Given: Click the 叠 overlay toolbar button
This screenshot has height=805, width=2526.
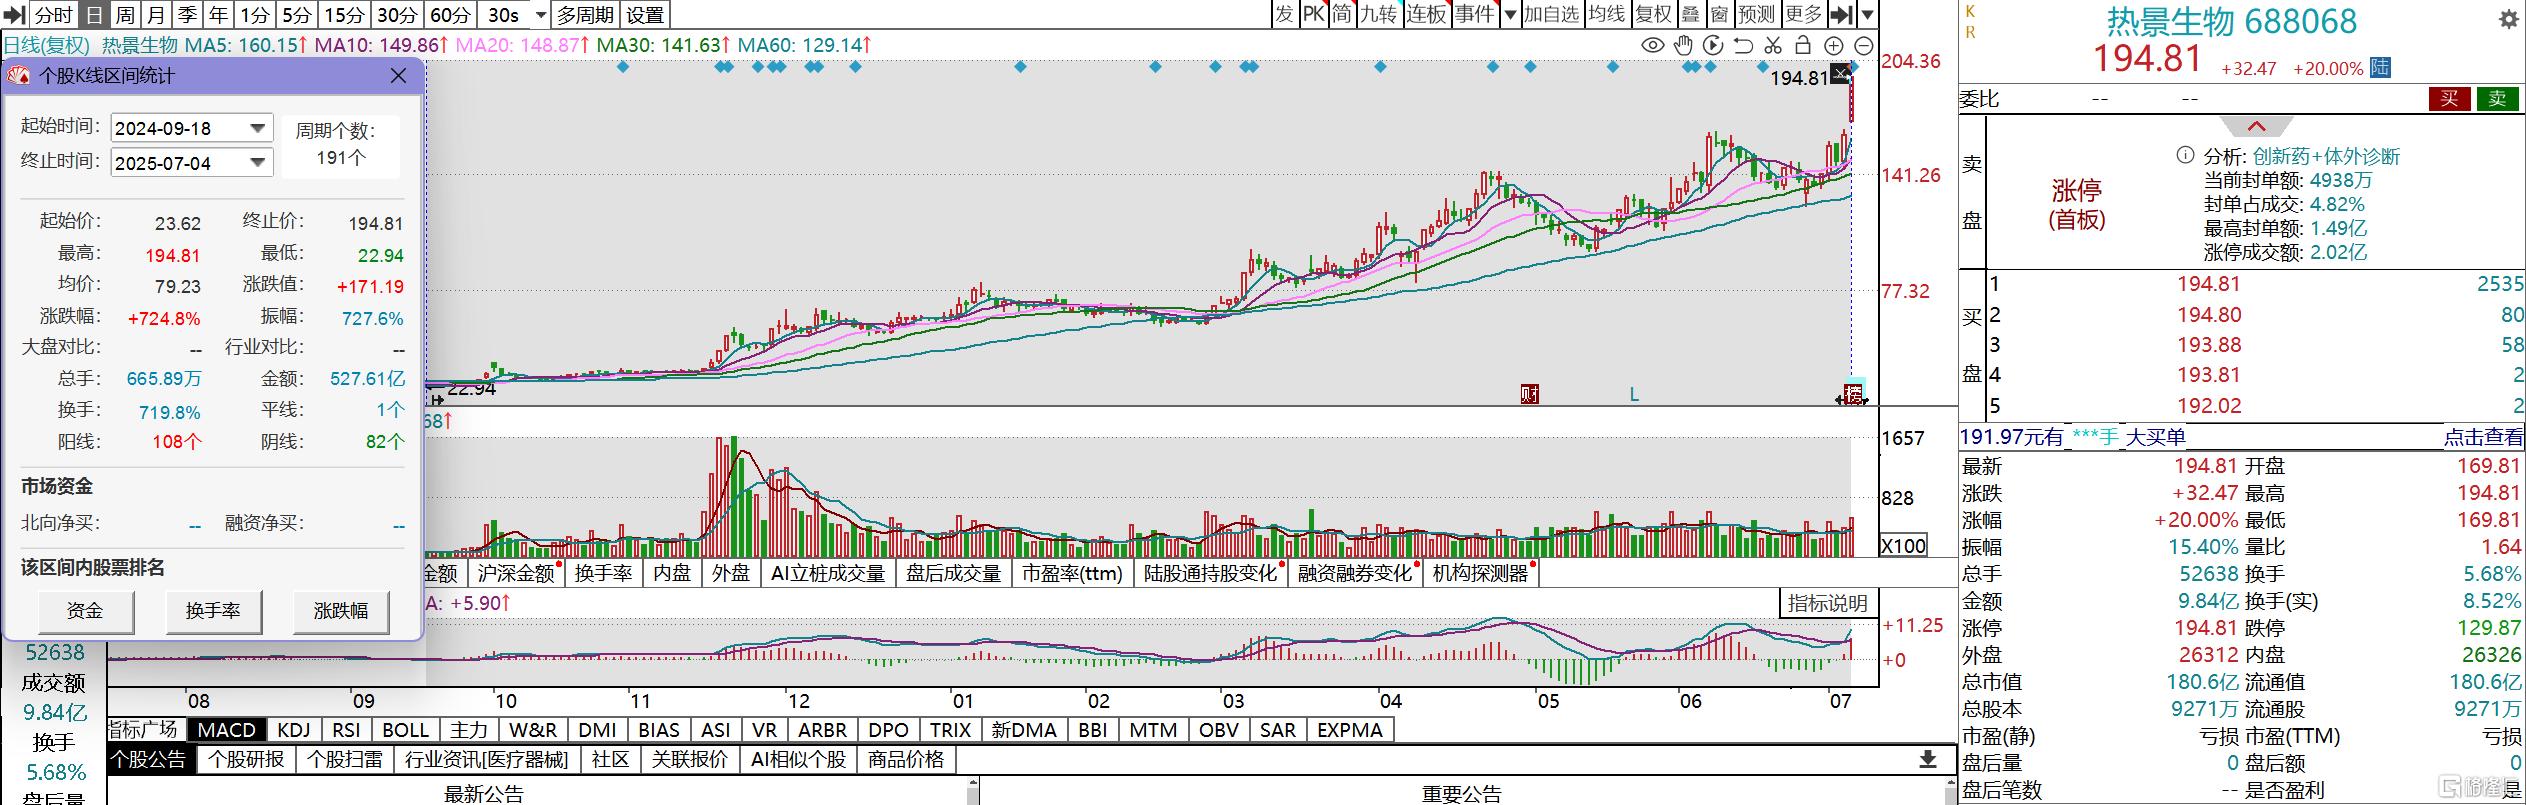Looking at the screenshot, I should coord(1690,14).
